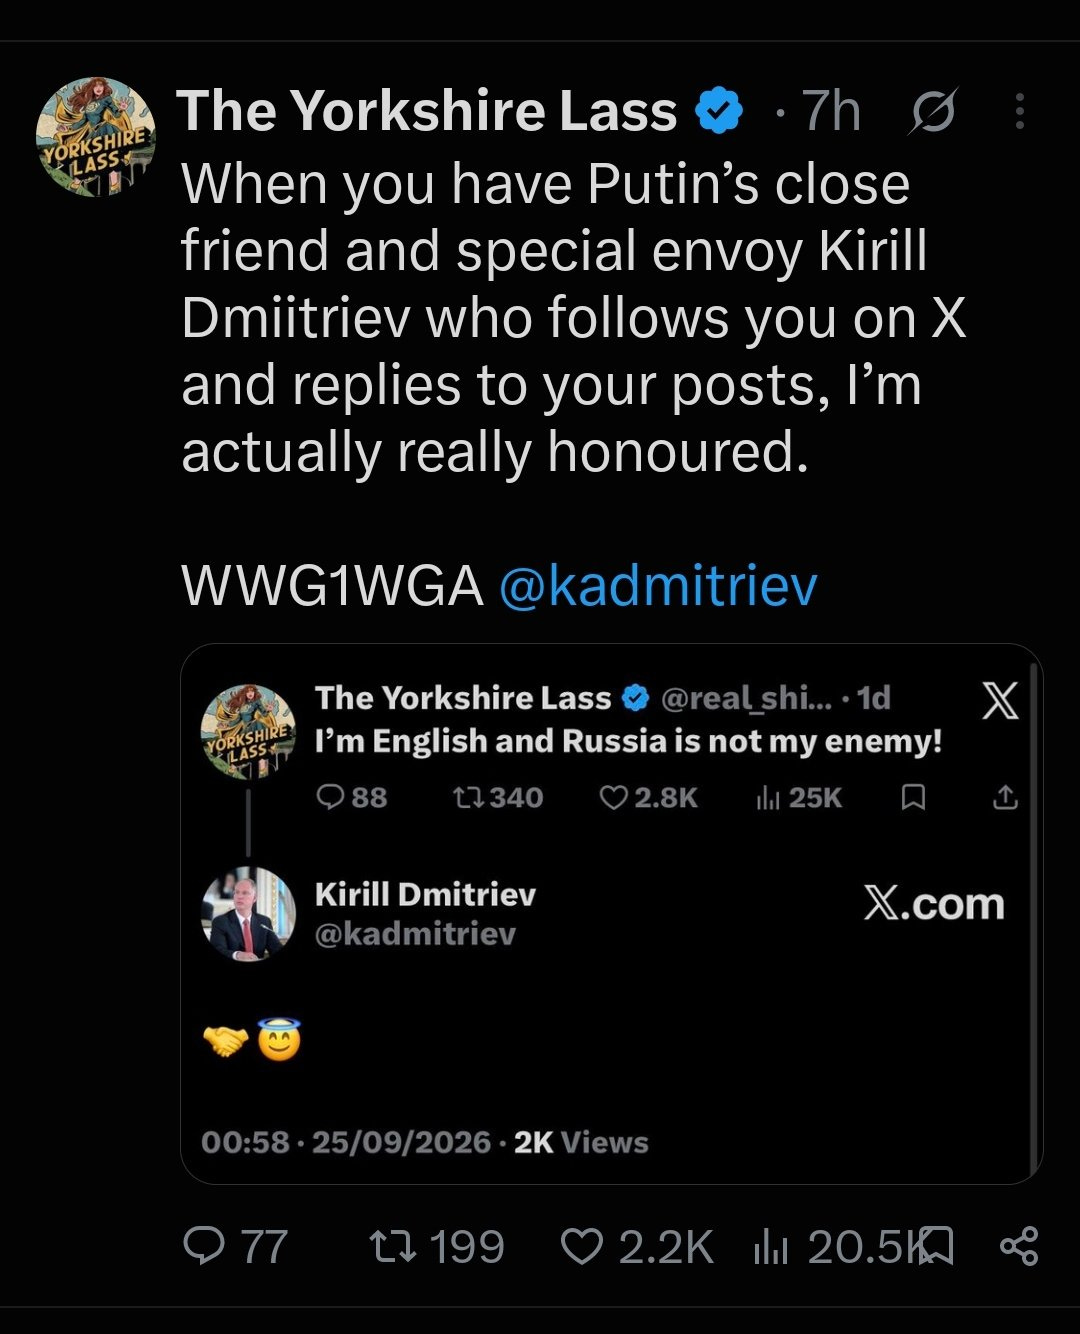Bookmark the main post
Viewport: 1080px width, 1334px height.
936,1247
